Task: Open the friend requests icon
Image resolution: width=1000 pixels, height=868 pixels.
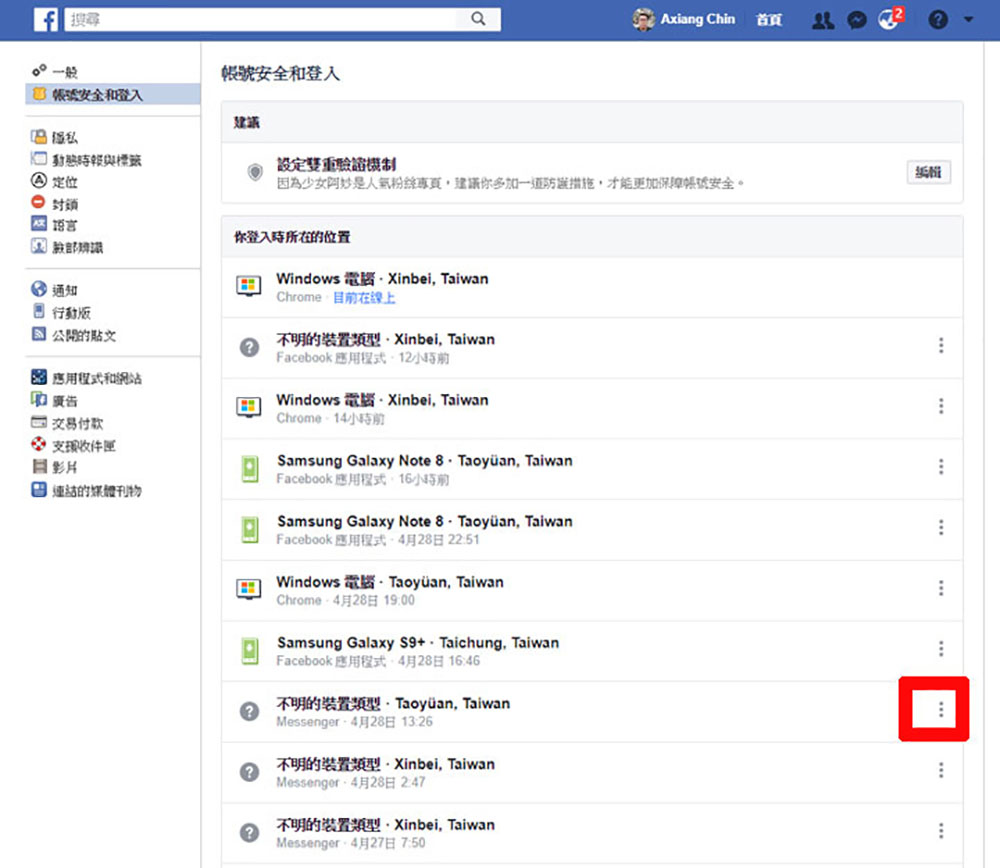Action: 823,20
